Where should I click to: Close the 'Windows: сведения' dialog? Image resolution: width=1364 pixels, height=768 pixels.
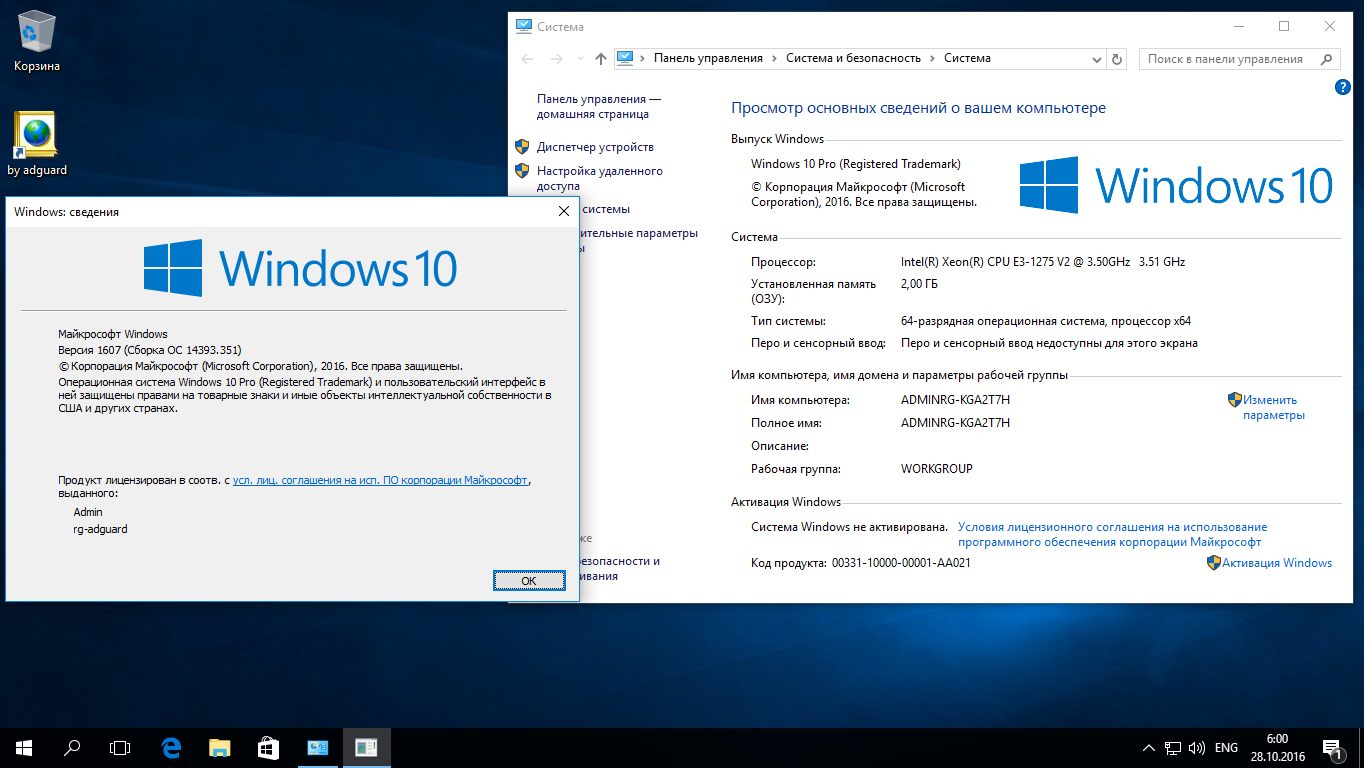coord(564,211)
